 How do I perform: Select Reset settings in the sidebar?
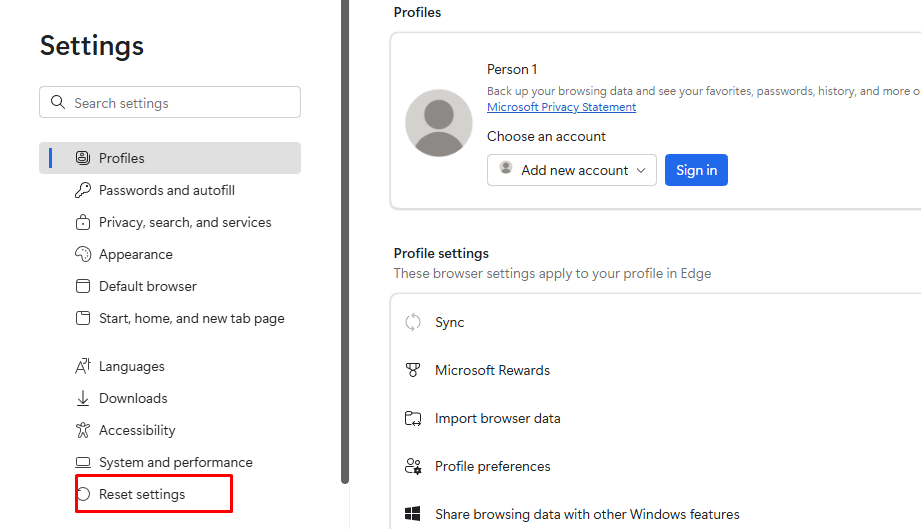(142, 494)
